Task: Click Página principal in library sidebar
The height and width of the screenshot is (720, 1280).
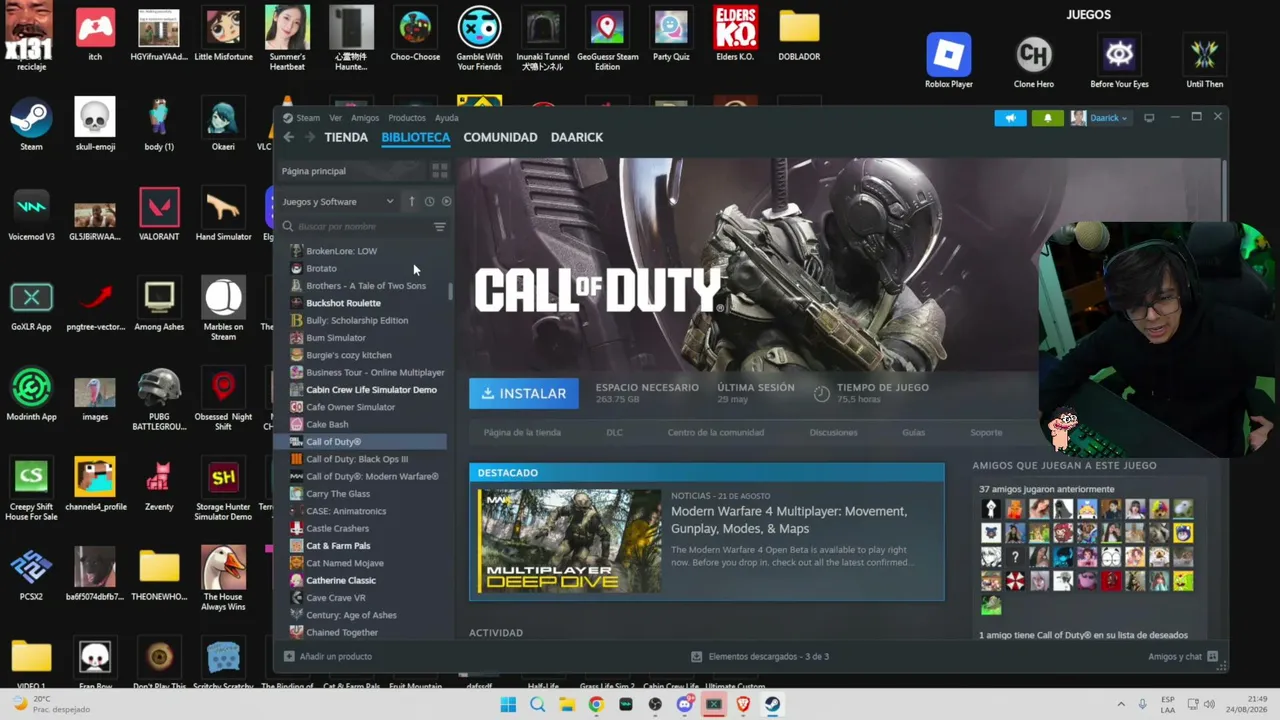Action: (x=314, y=171)
